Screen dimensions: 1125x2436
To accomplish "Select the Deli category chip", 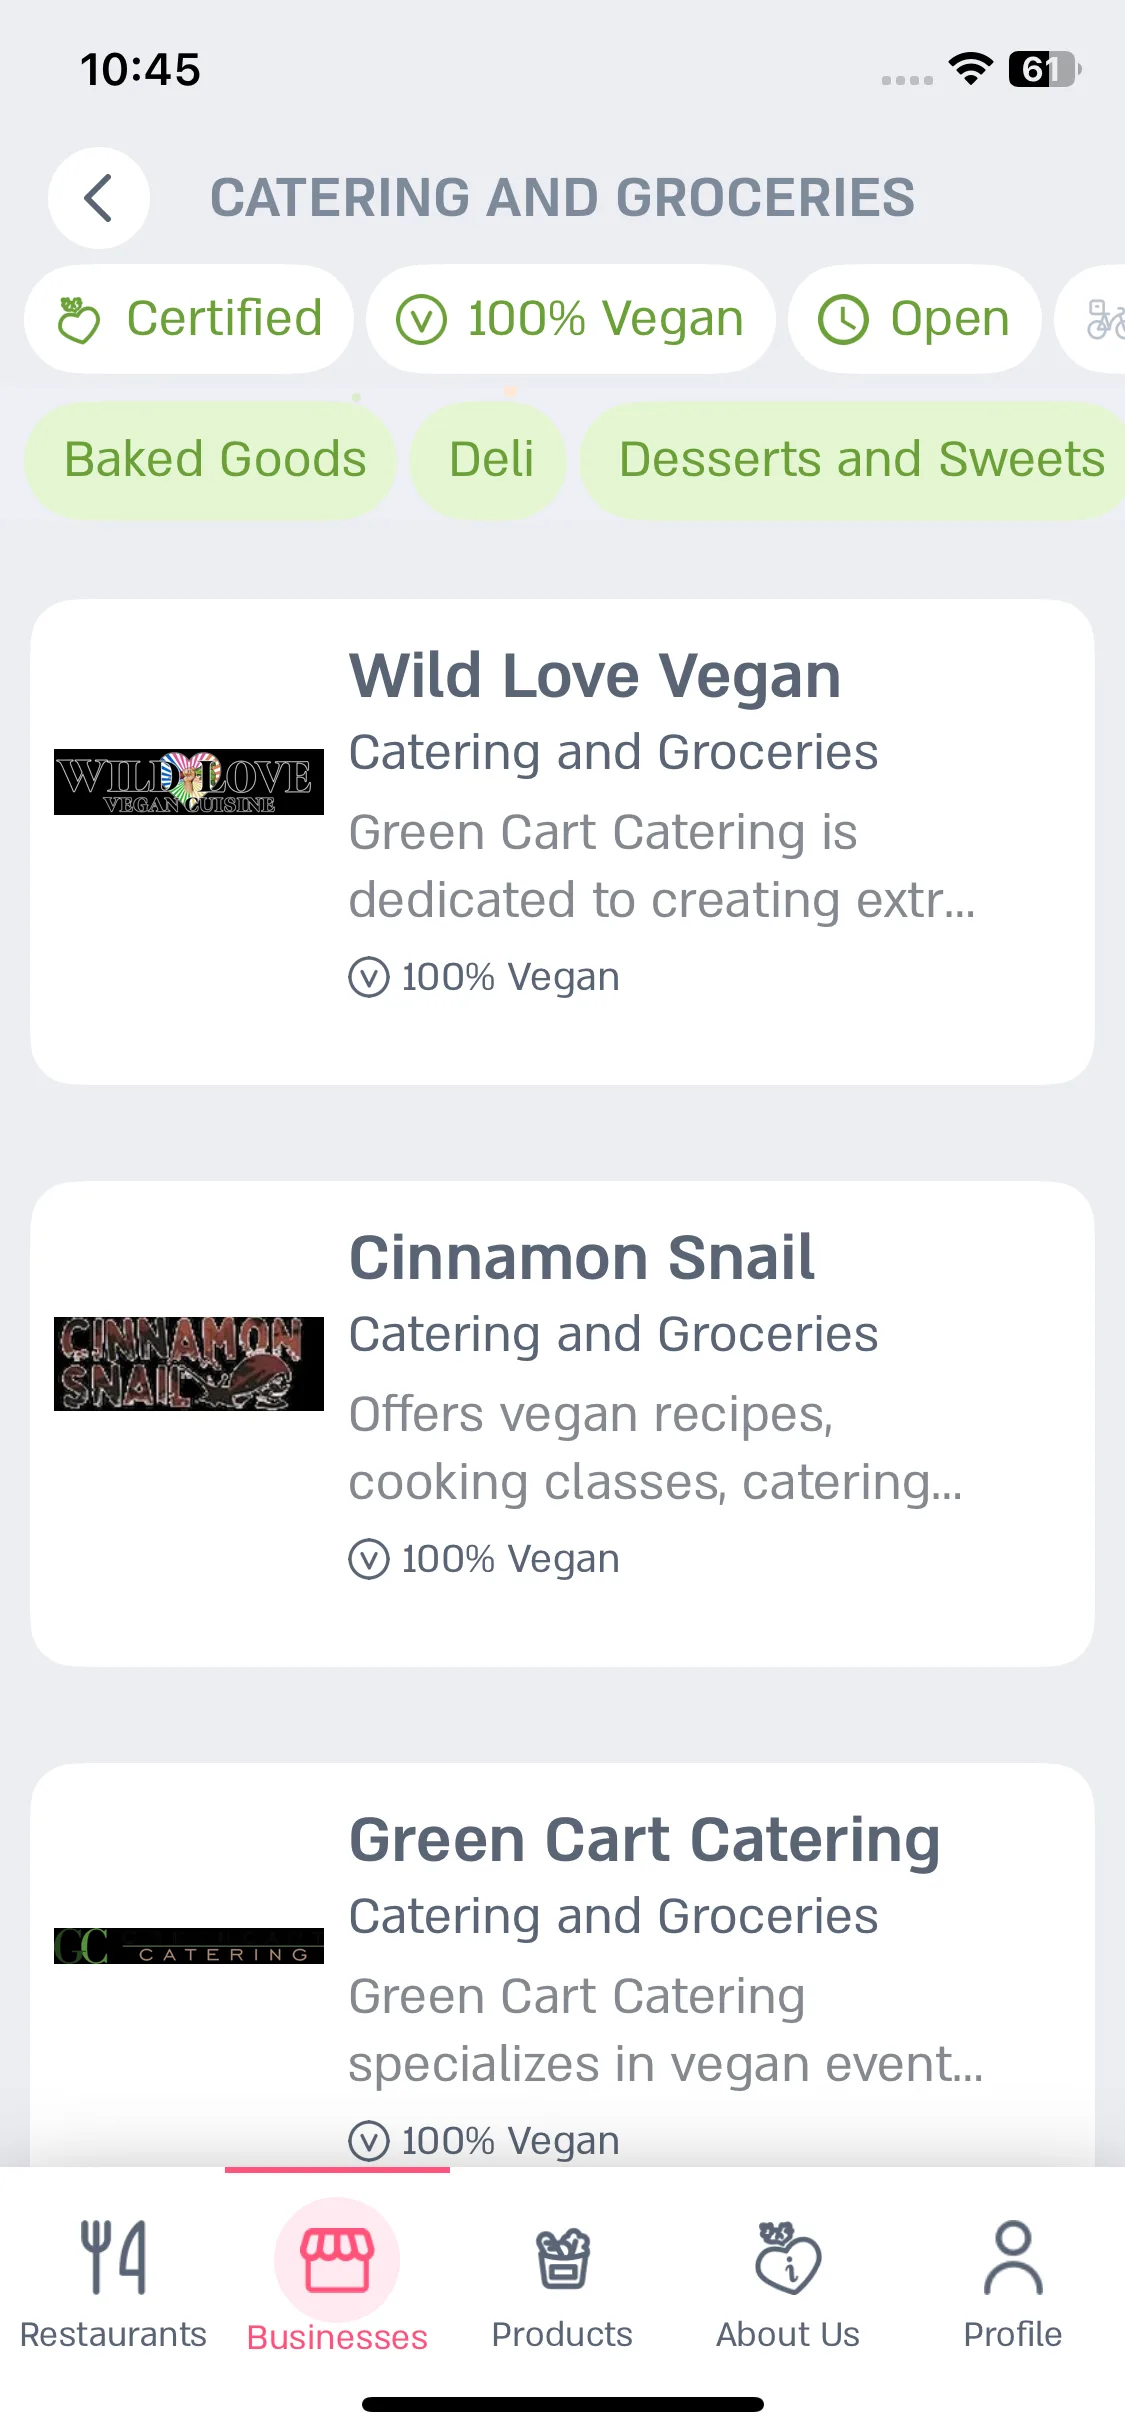I will click(x=489, y=460).
